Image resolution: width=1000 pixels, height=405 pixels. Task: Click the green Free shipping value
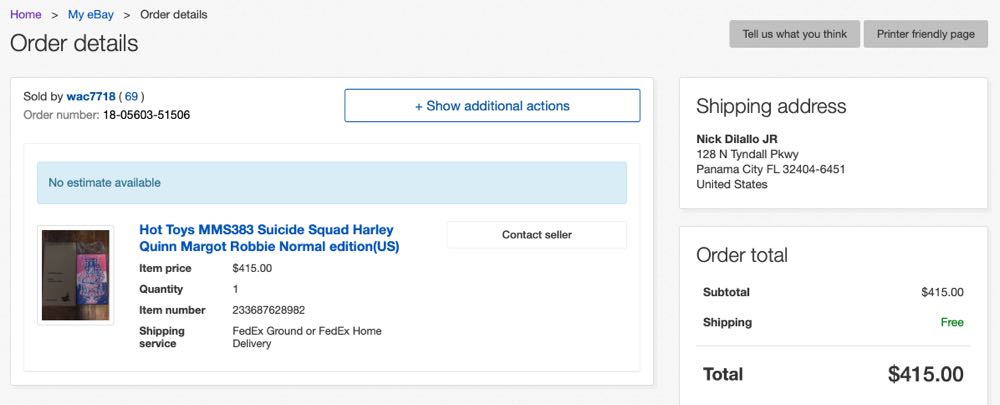[x=951, y=323]
